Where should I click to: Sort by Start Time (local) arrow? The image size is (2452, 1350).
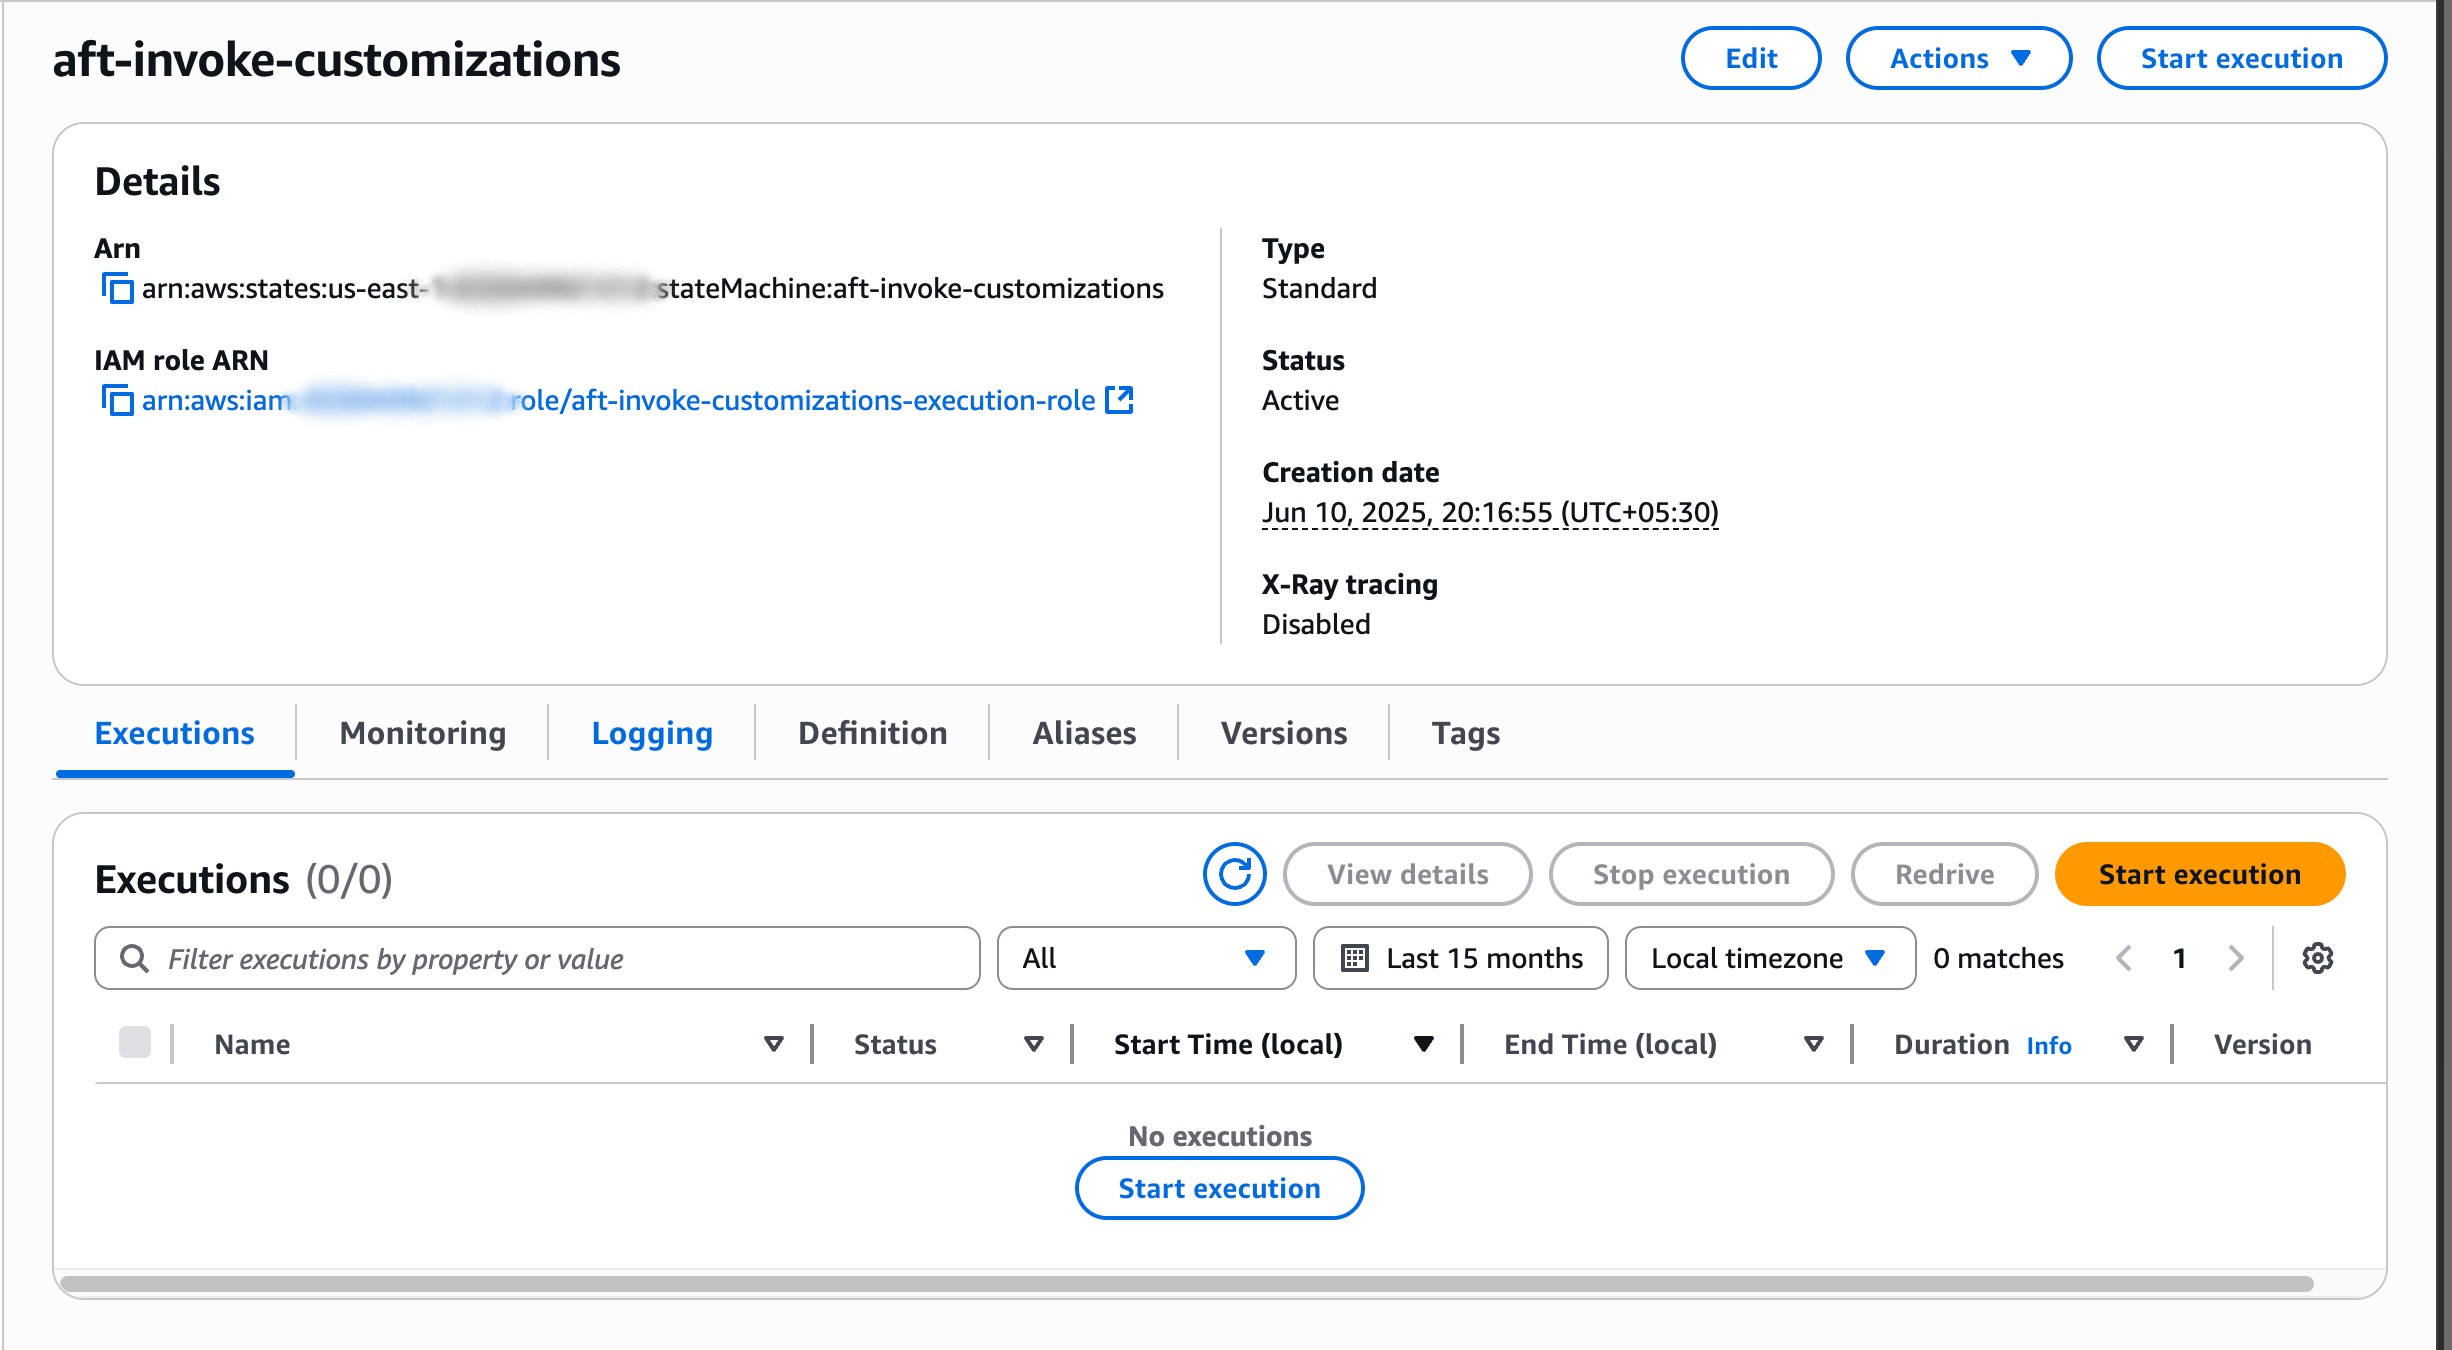(x=1424, y=1044)
